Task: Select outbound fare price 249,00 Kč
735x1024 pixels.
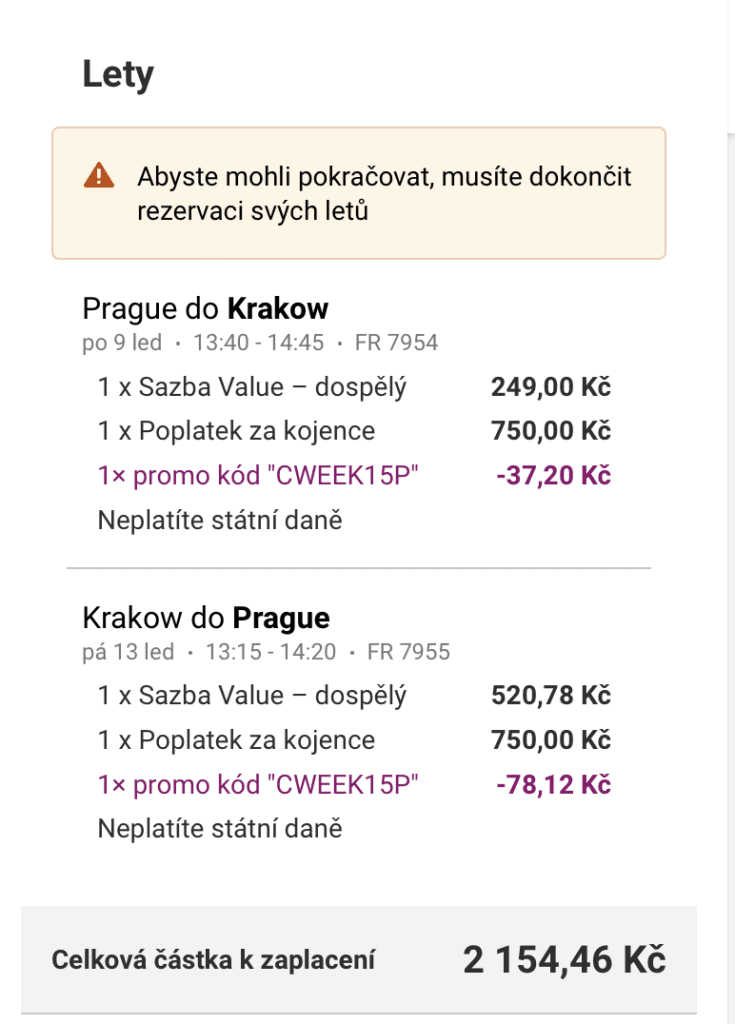Action: pos(551,387)
